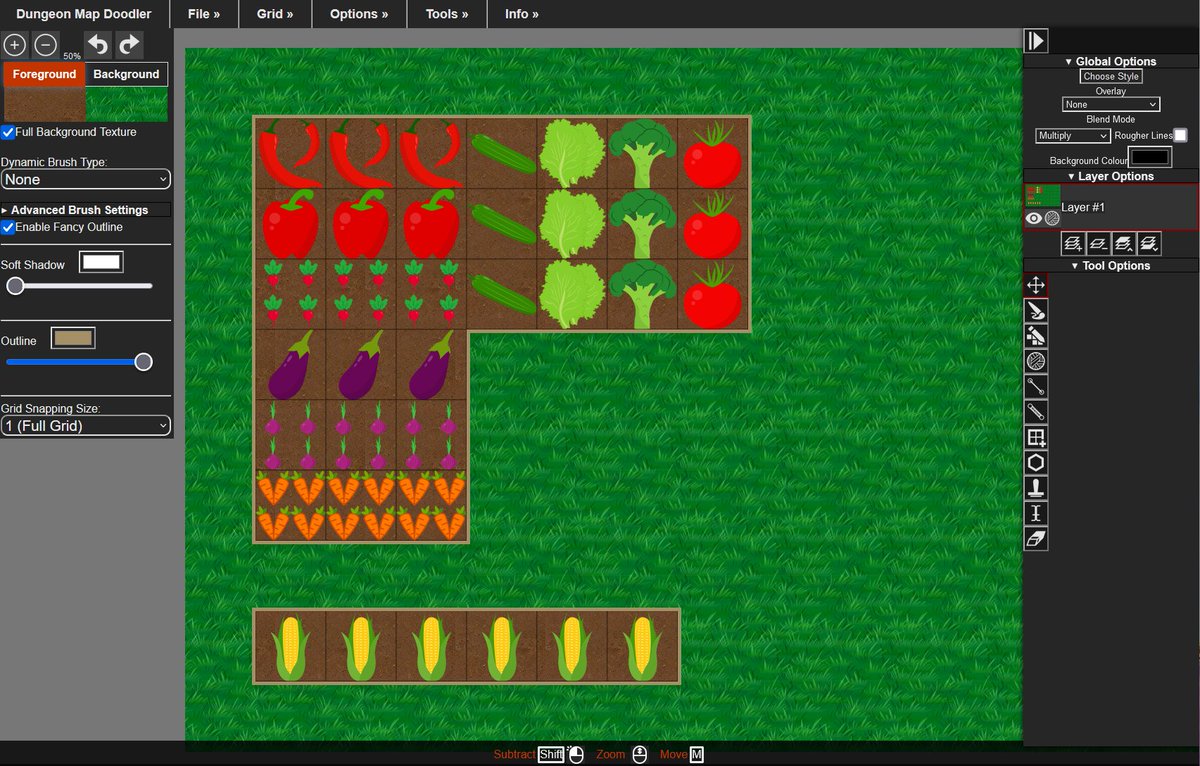
Task: Select the stamp brush tool
Action: point(1036,336)
